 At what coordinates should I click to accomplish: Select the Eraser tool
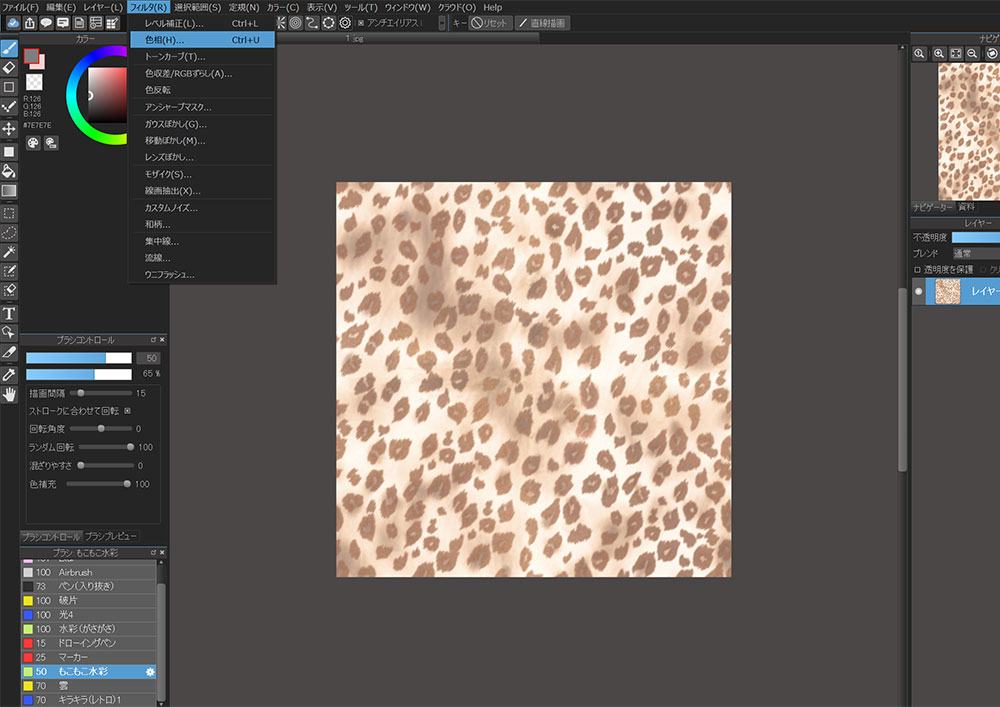pos(9,67)
